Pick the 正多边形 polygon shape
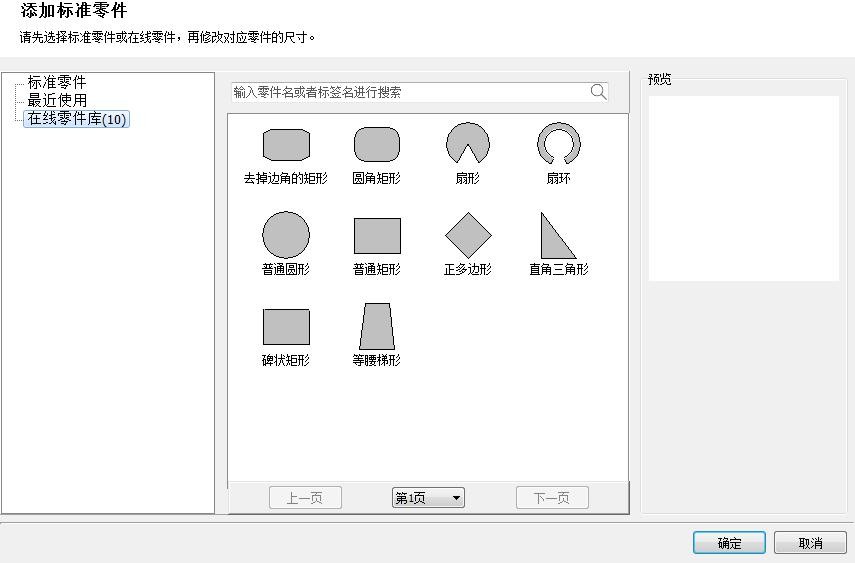 (x=468, y=236)
